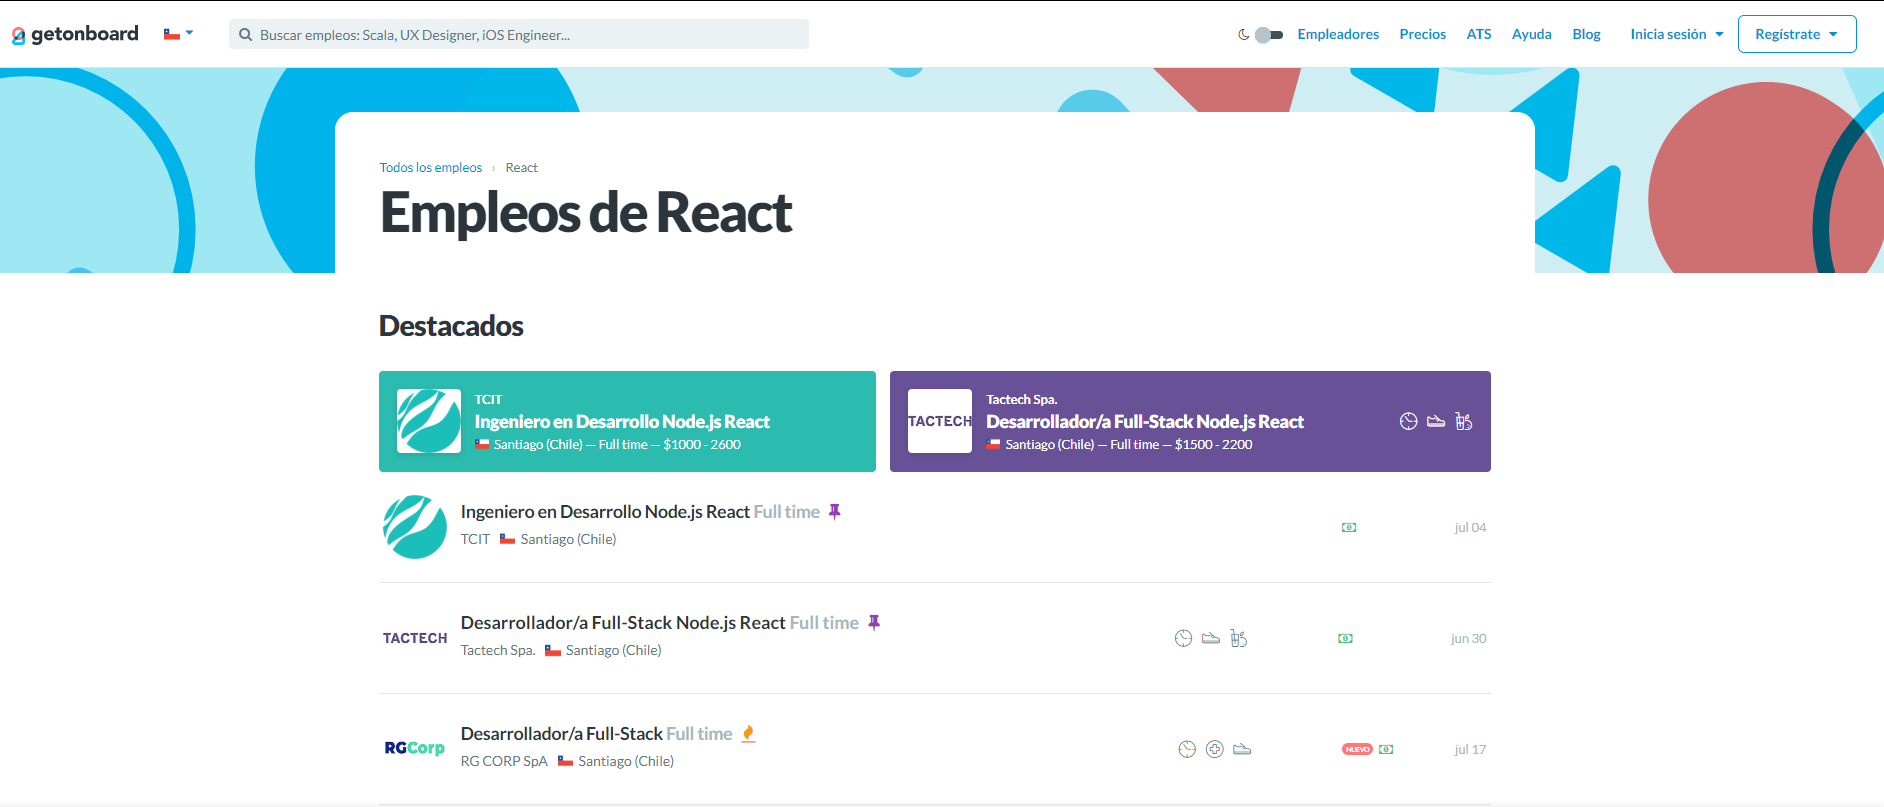1884x807 pixels.
Task: Click the pin icon on the Tactech listing
Action: [x=874, y=623]
